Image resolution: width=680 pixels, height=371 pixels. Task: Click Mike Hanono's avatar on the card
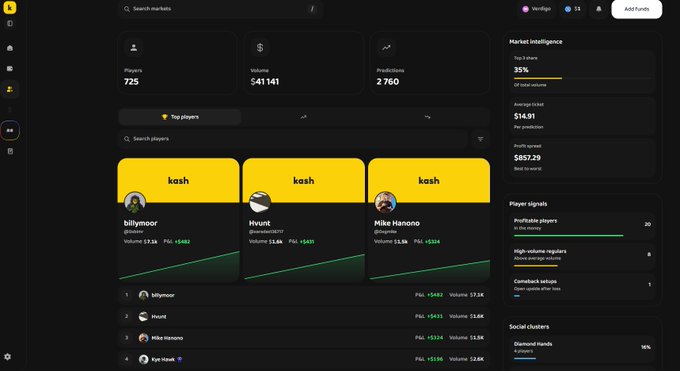(385, 202)
